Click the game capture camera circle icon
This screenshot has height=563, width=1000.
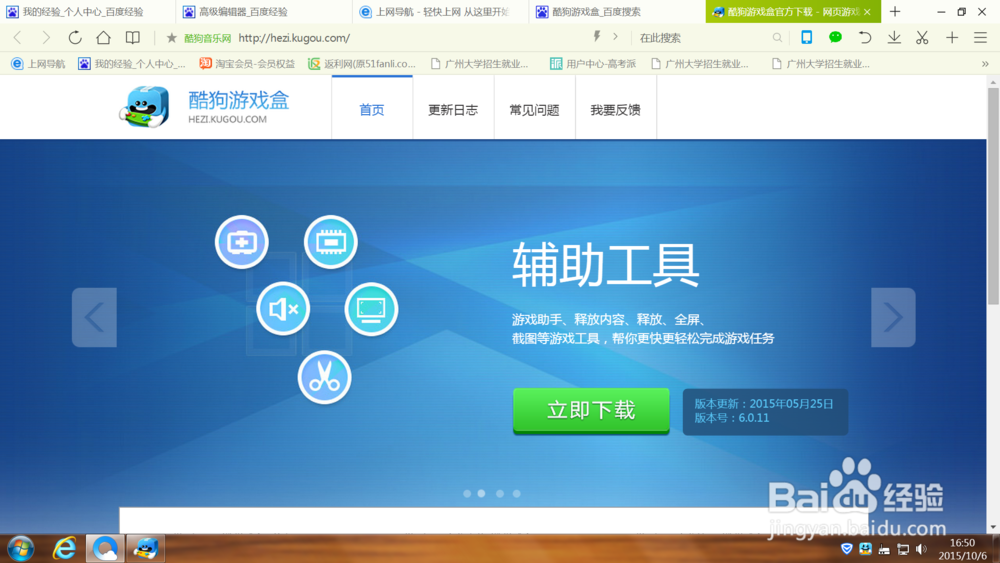coord(241,242)
